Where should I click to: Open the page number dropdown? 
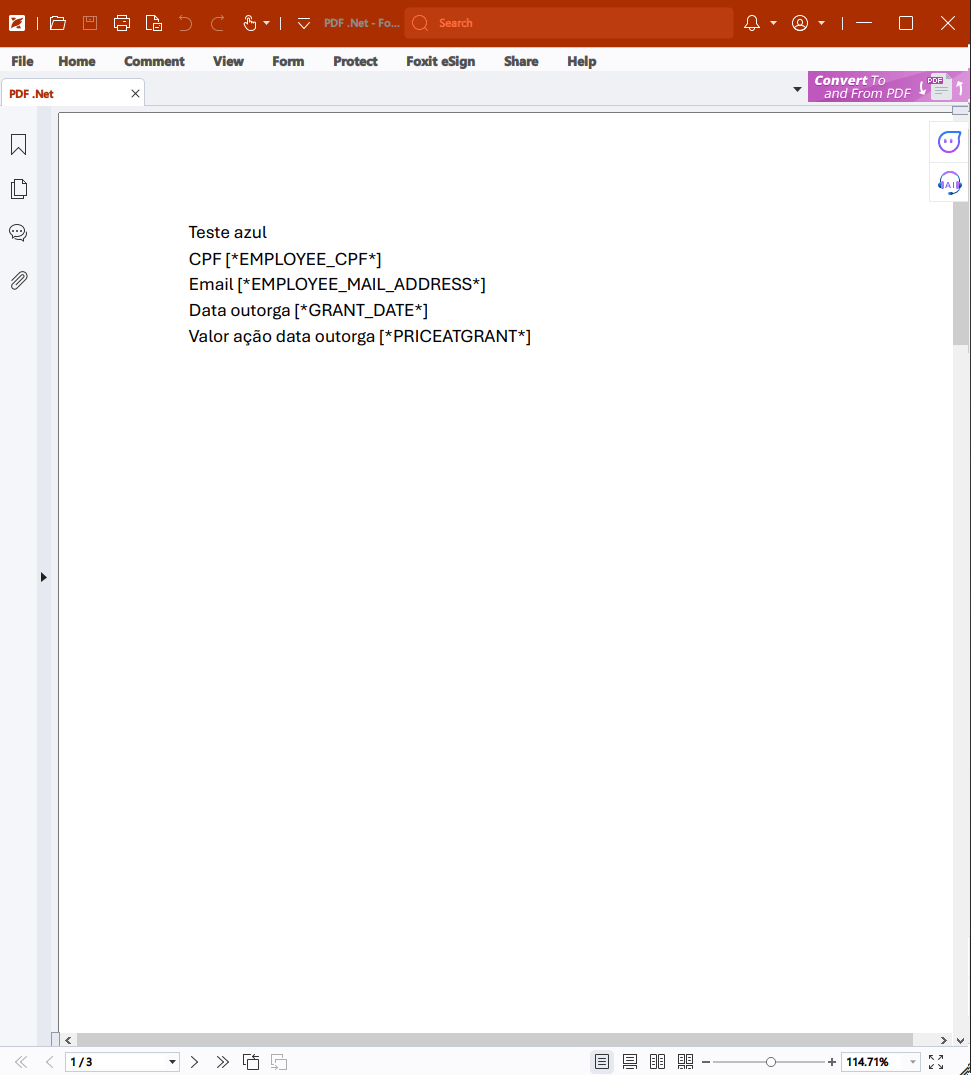(x=171, y=1061)
